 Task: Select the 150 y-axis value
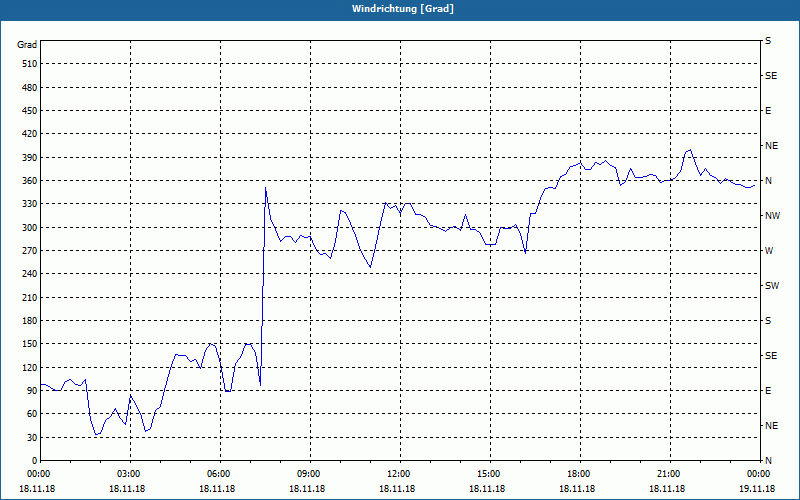(x=30, y=344)
